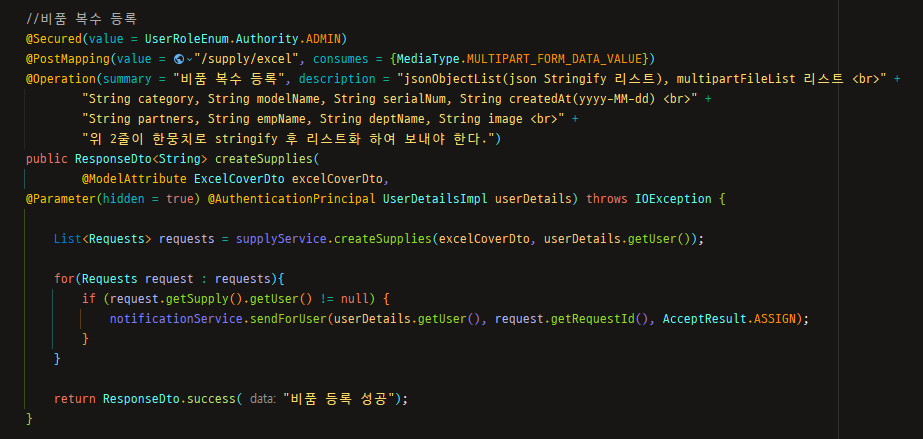Click the globe URL icon in PostMapping line
Screen dimensions: 923x439
pos(179,59)
